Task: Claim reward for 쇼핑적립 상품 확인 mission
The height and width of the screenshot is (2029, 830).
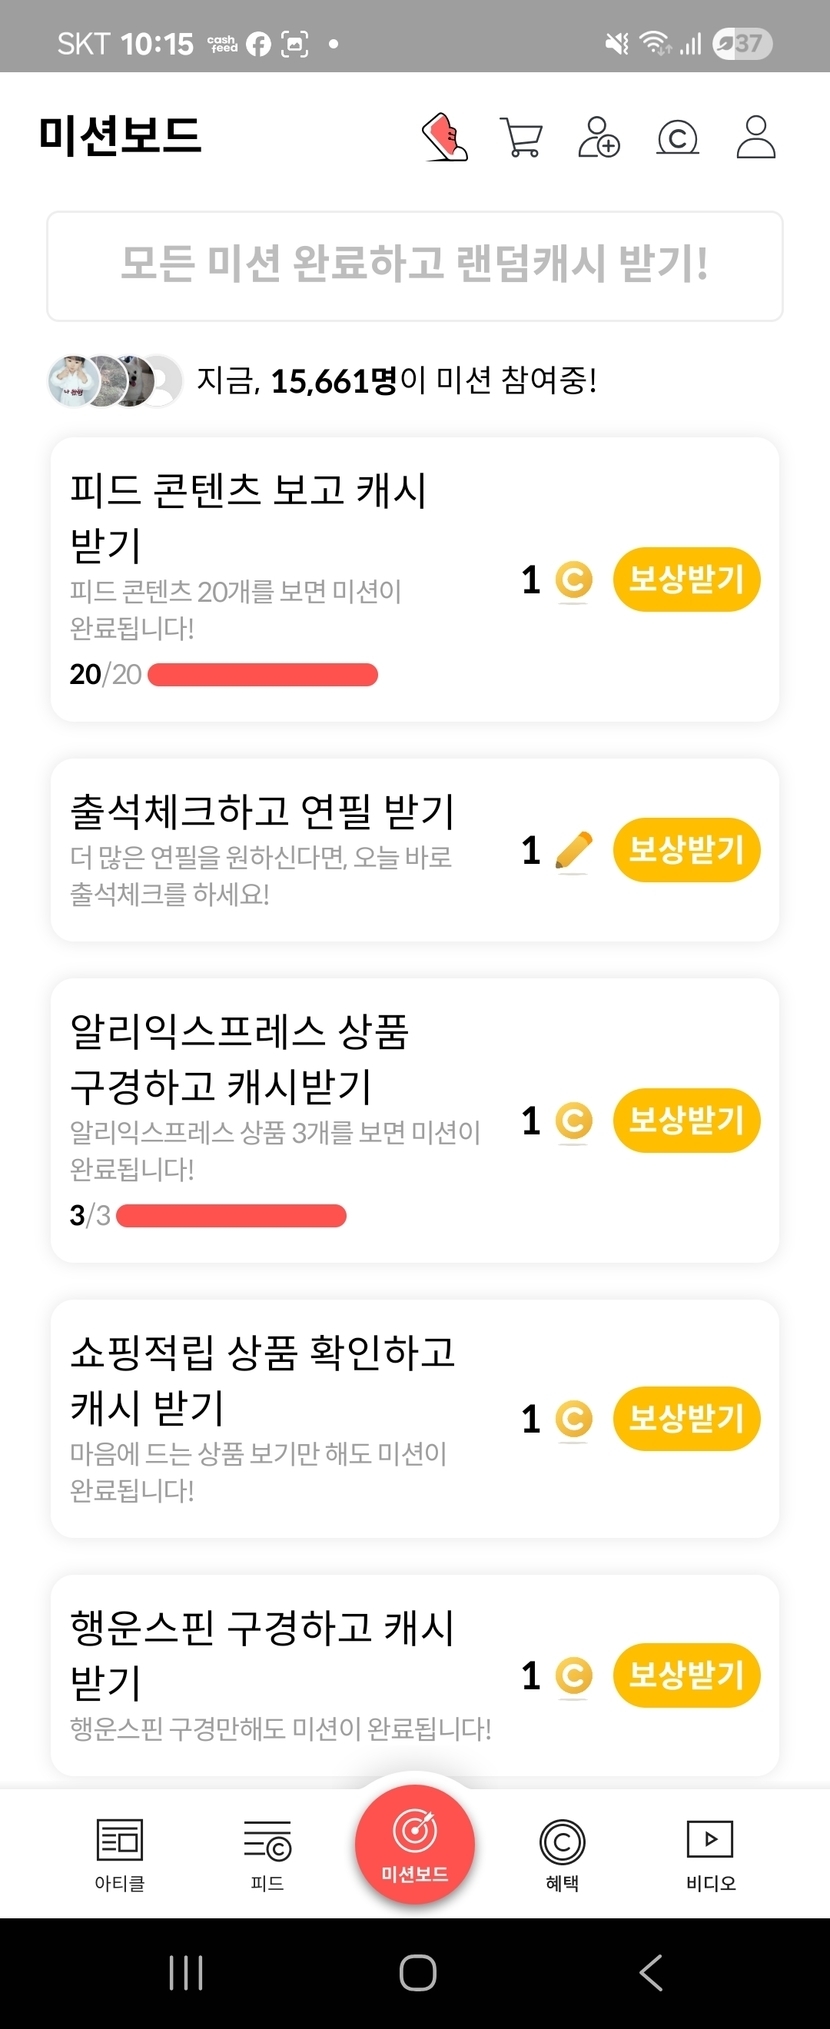Action: (x=686, y=1418)
